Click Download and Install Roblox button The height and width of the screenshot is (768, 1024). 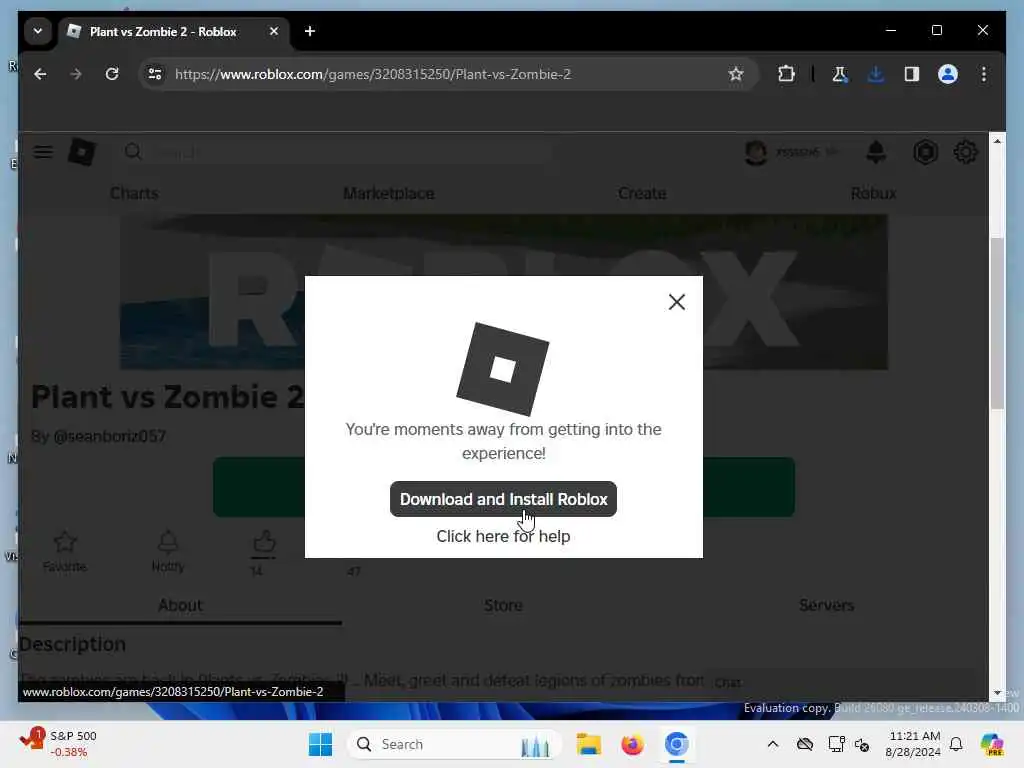pyautogui.click(x=503, y=499)
